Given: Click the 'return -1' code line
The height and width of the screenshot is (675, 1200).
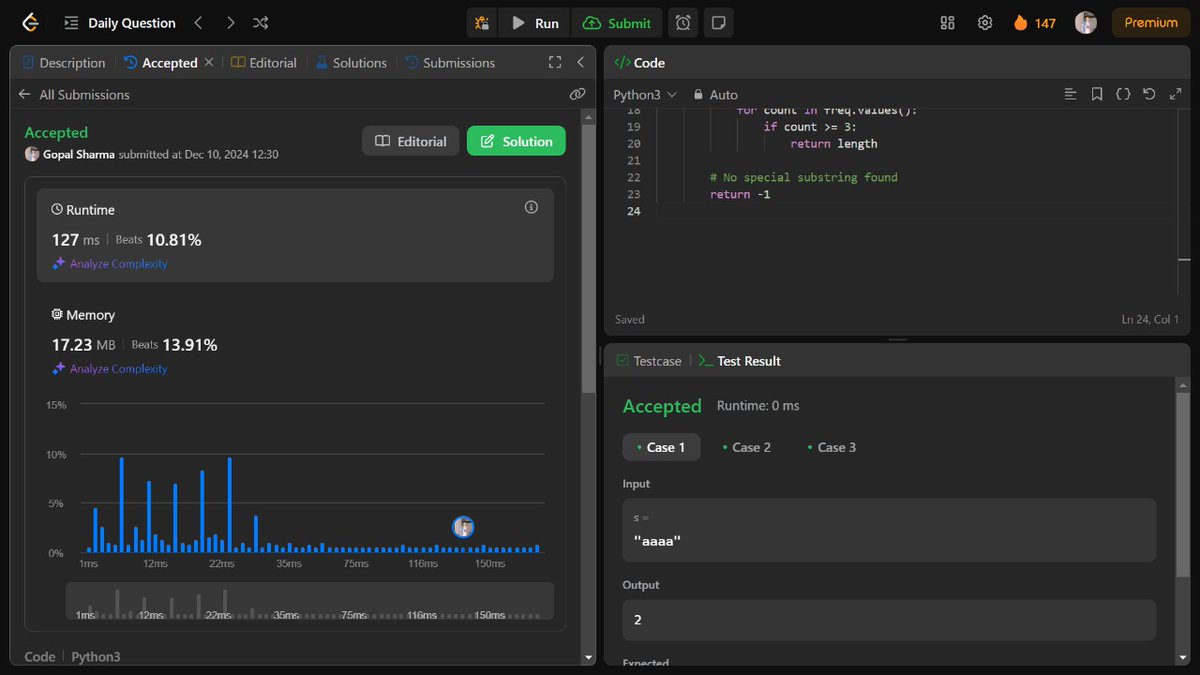Looking at the screenshot, I should click(740, 194).
